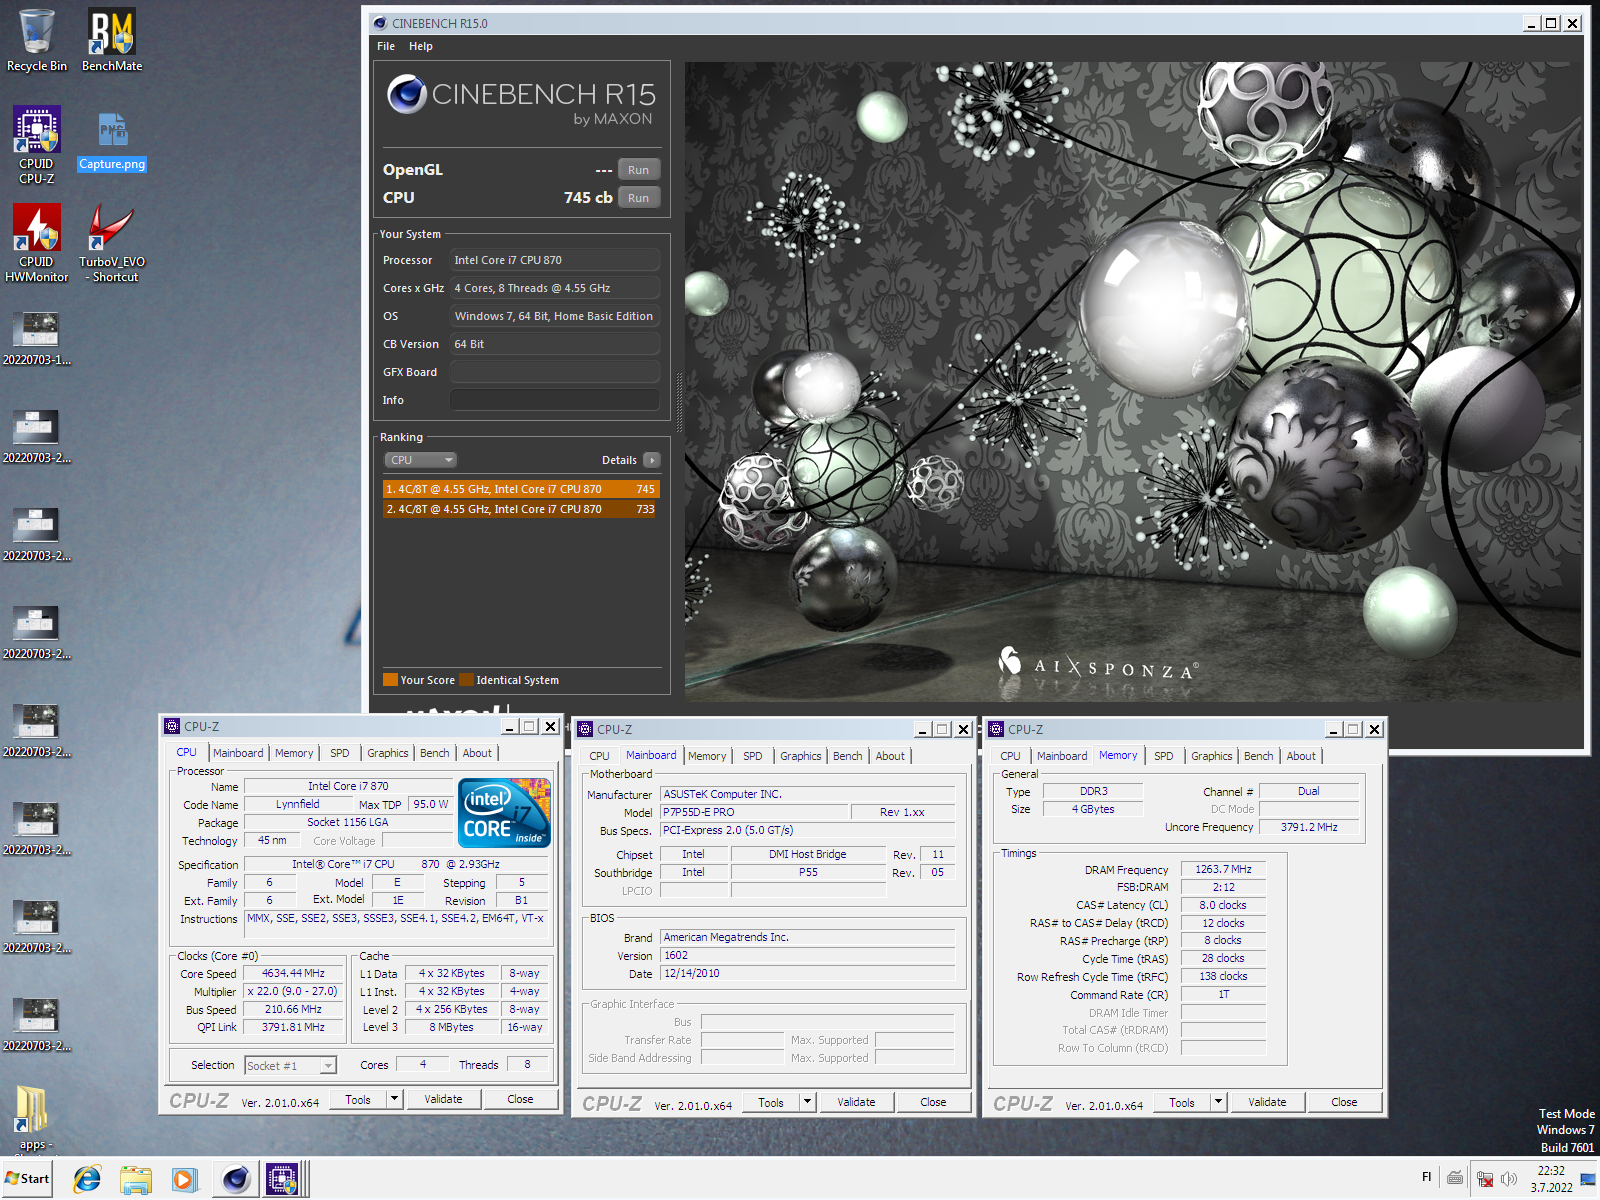Viewport: 1600px width, 1200px height.
Task: Click the Your Score orange legend swatch
Action: tap(390, 680)
